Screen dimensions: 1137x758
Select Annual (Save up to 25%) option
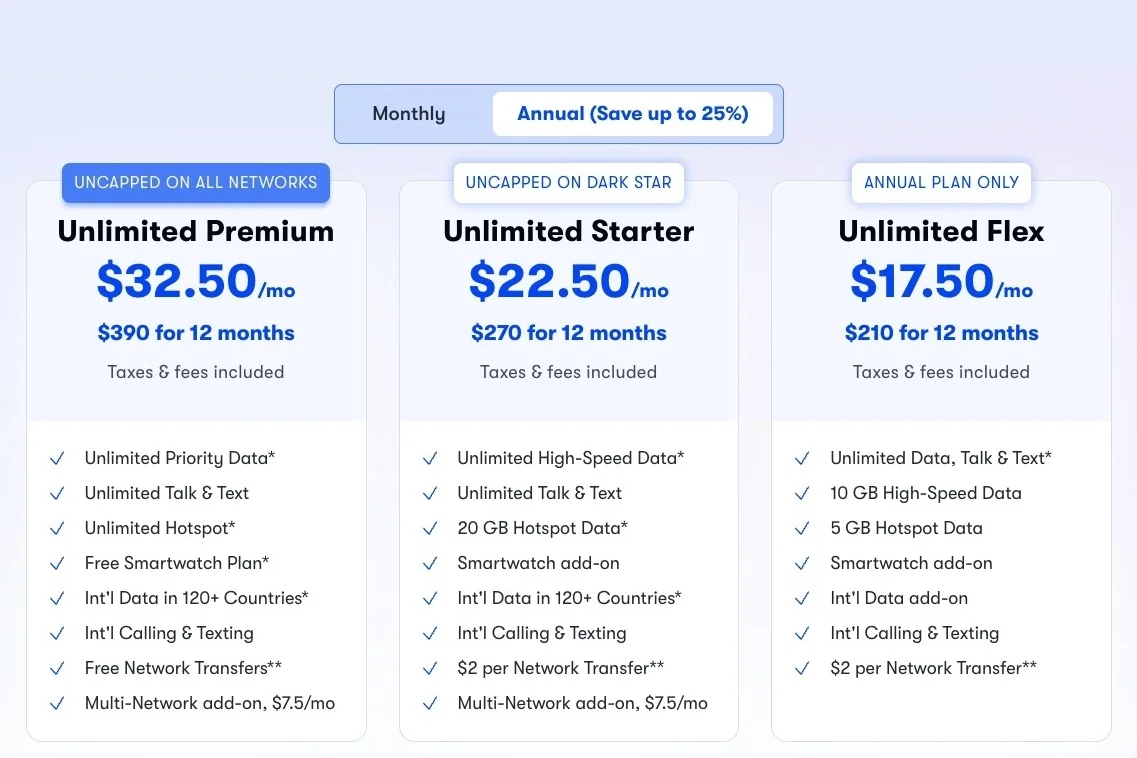632,114
